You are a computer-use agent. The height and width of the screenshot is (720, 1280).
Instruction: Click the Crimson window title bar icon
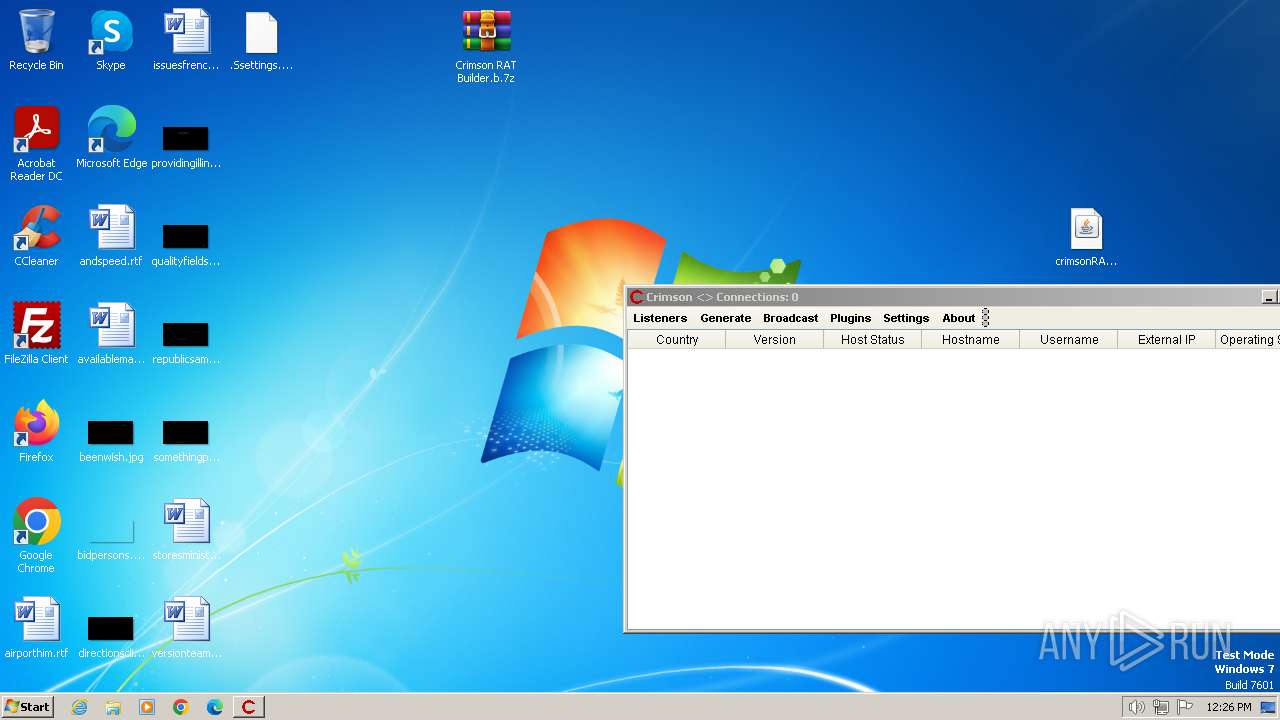pos(636,297)
